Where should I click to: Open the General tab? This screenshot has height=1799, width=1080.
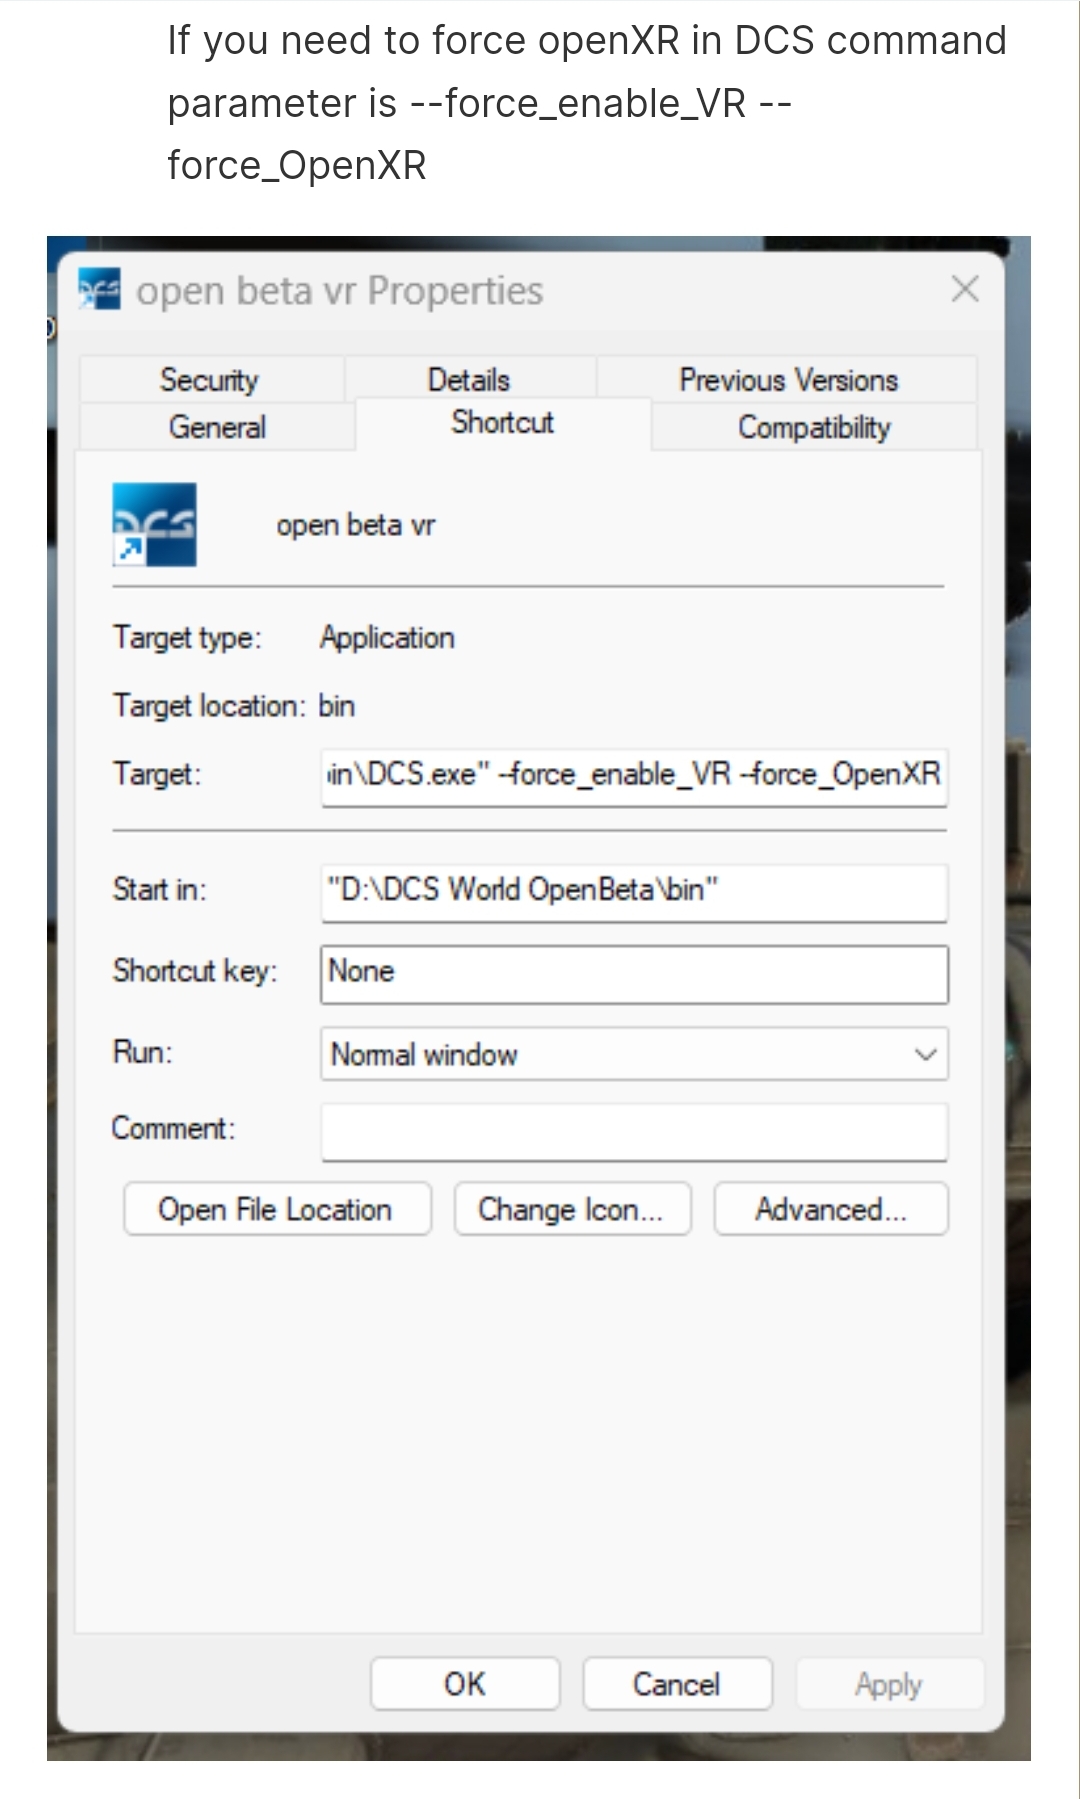217,427
